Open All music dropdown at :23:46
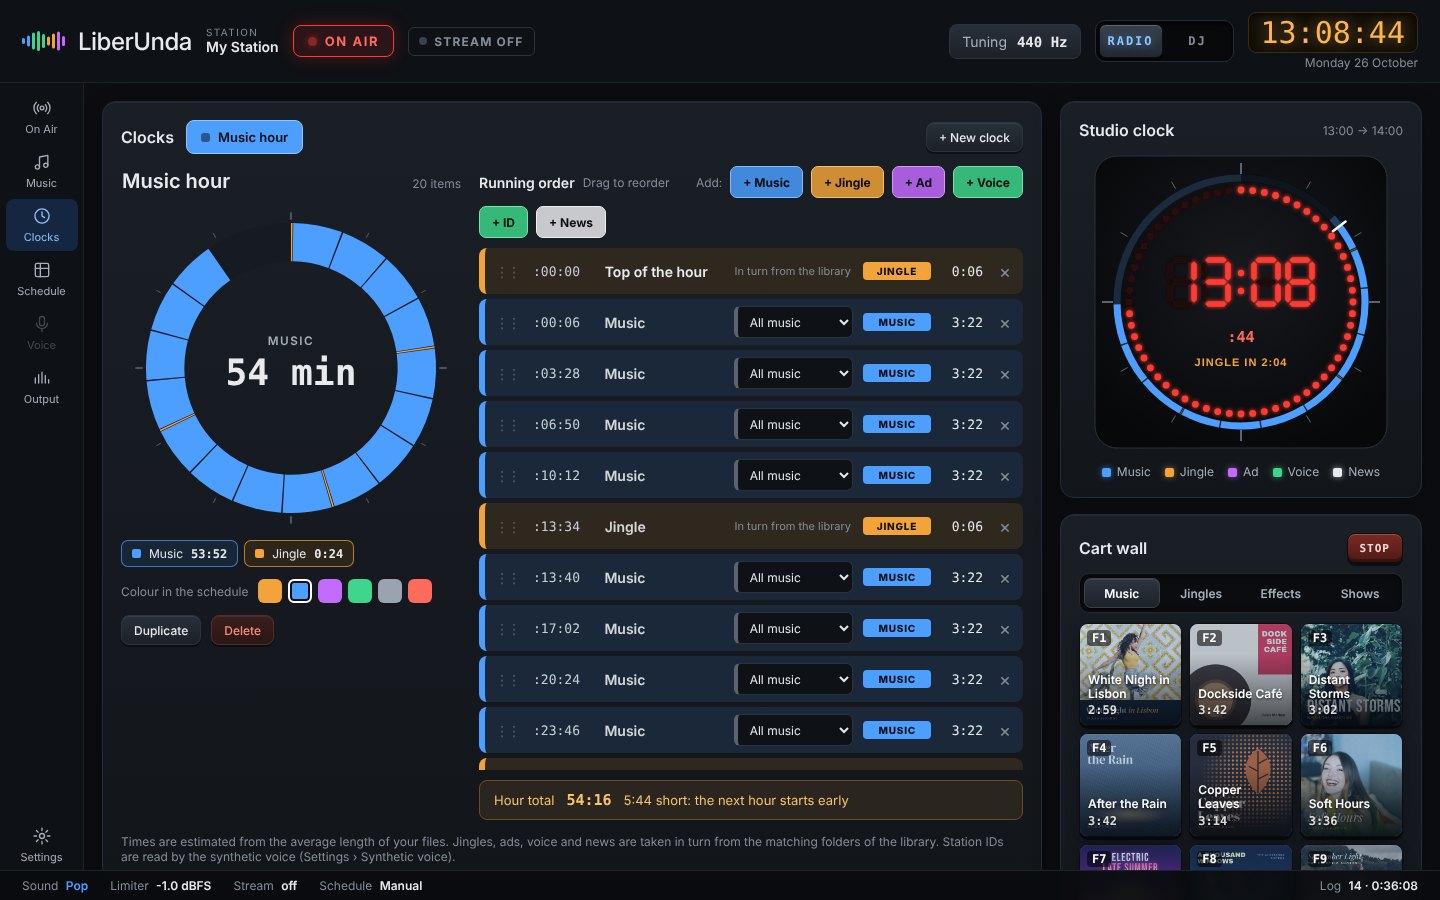1440x900 pixels. point(795,730)
